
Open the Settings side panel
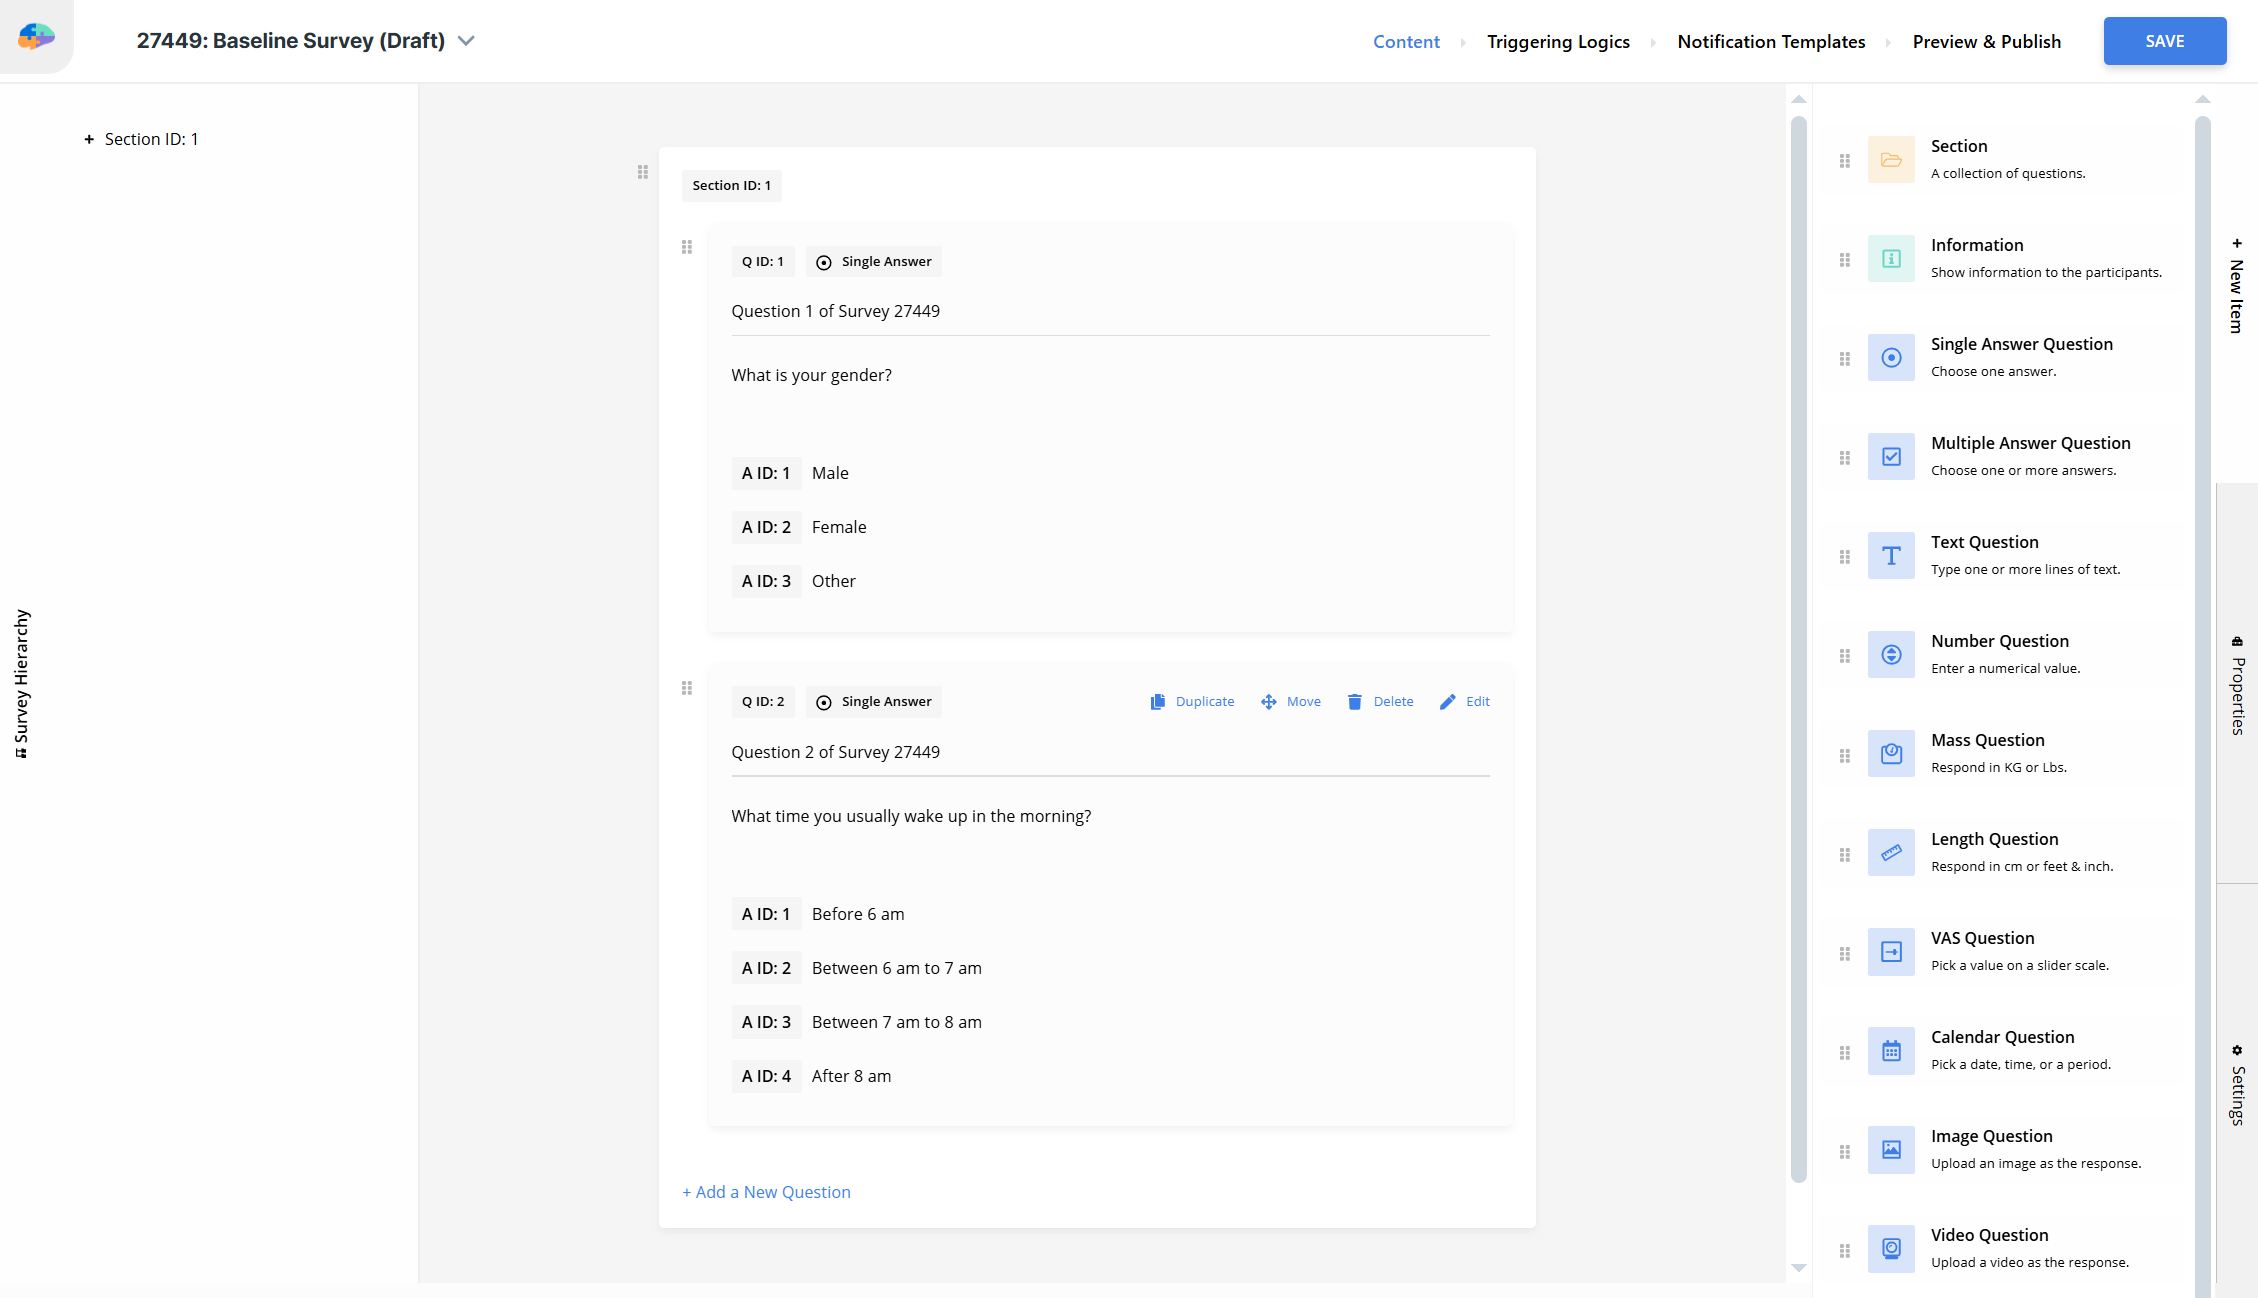click(x=2237, y=1086)
